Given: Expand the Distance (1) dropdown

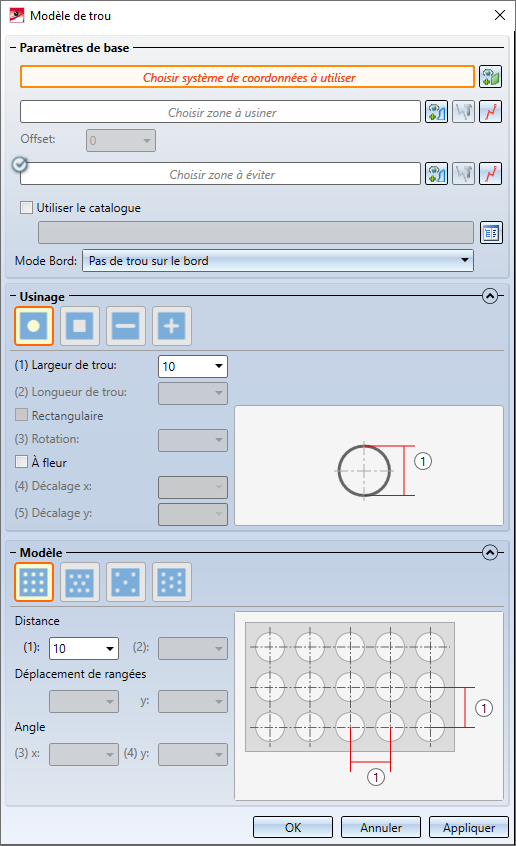Looking at the screenshot, I should tap(84, 649).
